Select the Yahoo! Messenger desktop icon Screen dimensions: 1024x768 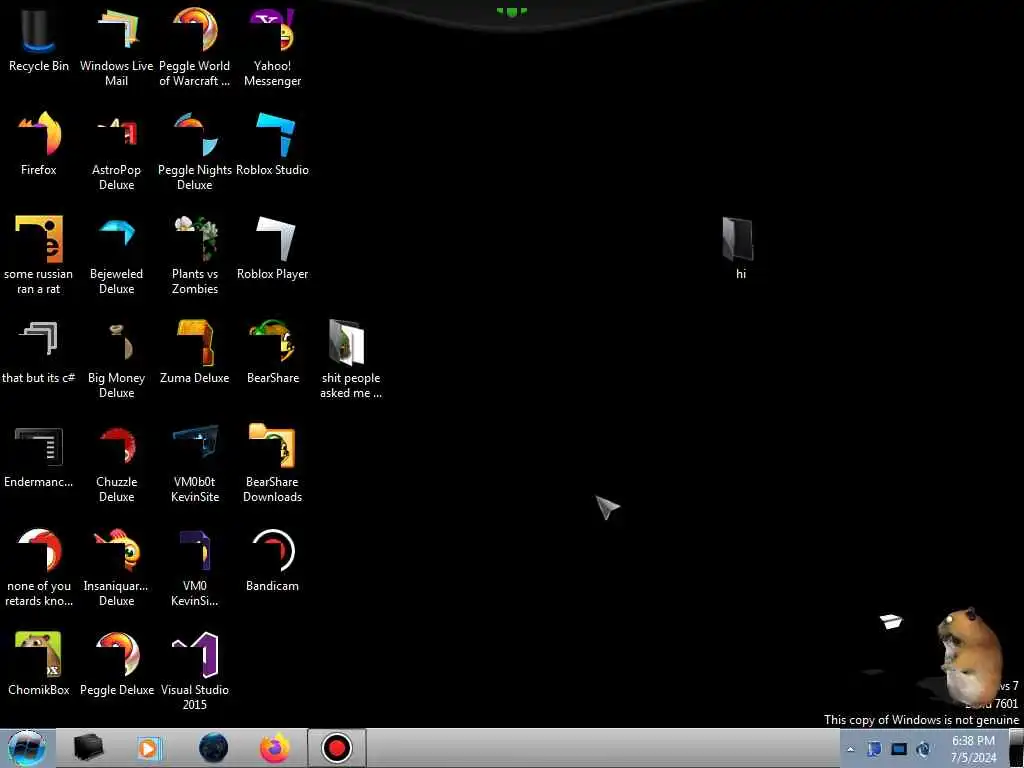coord(272,46)
